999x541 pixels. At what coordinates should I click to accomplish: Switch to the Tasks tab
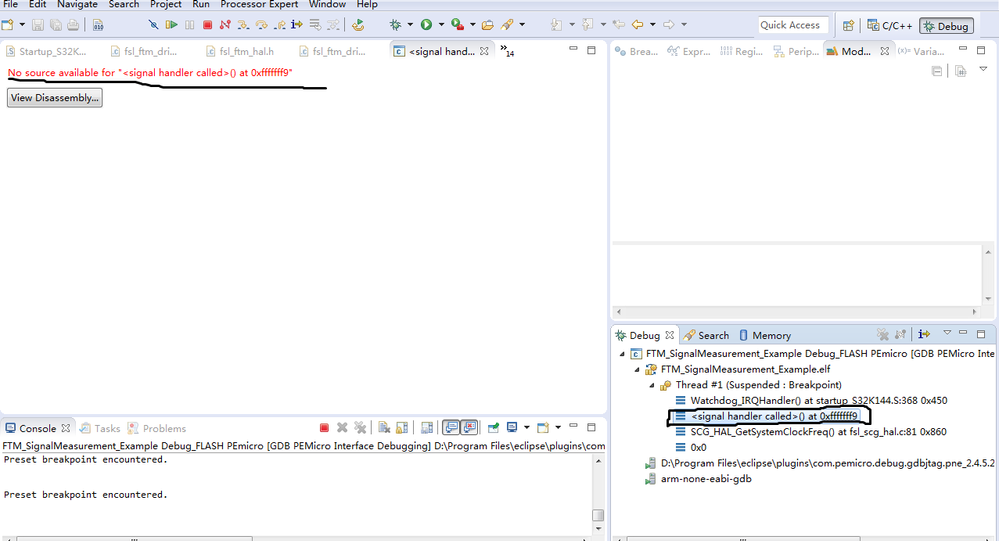click(x=100, y=428)
